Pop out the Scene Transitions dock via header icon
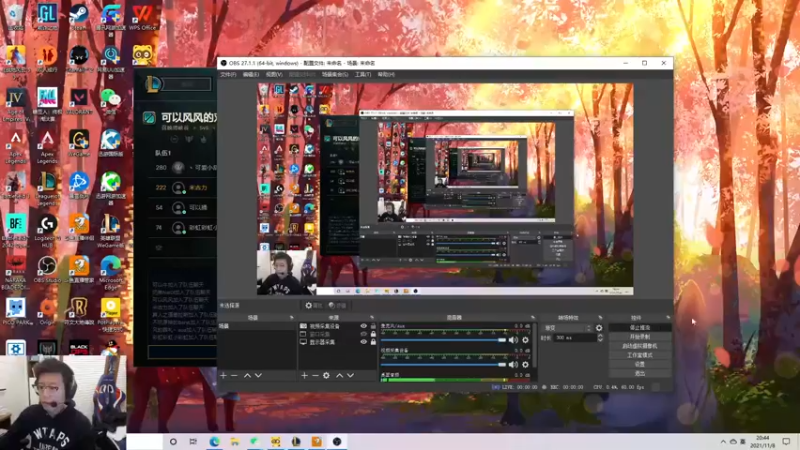 (x=600, y=318)
